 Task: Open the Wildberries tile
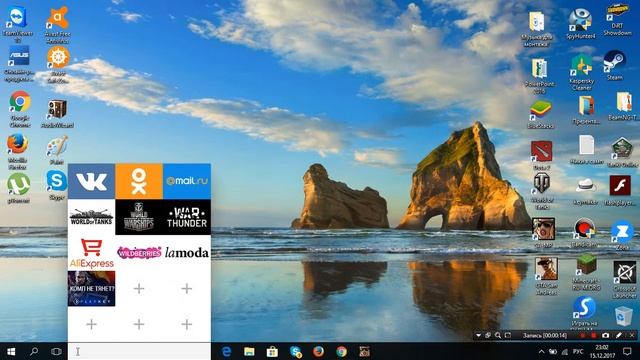pos(139,253)
